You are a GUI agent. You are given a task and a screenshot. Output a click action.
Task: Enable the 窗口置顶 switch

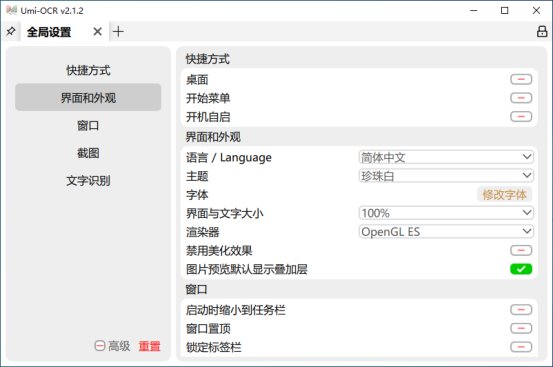click(521, 328)
